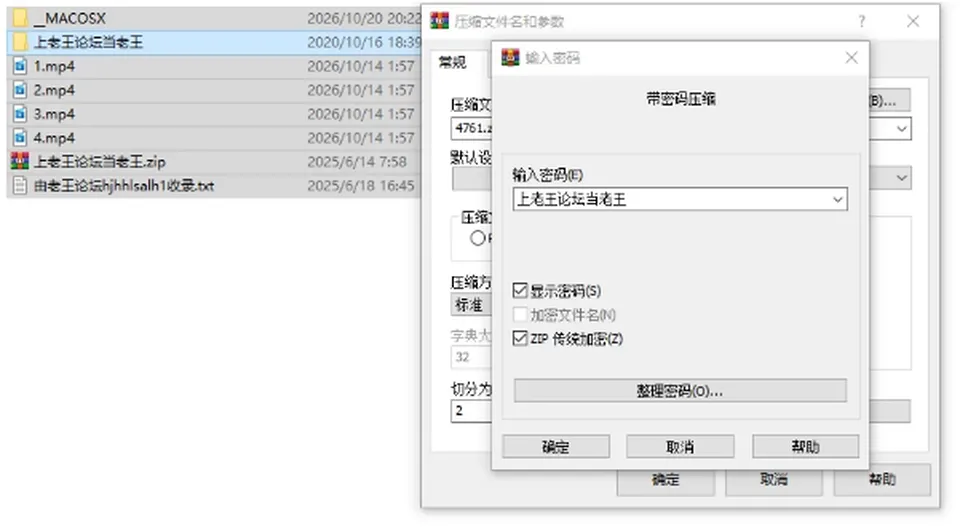Screen dimensions: 960x527
Task: Select the _MACOSX folder icon
Action: (20, 18)
